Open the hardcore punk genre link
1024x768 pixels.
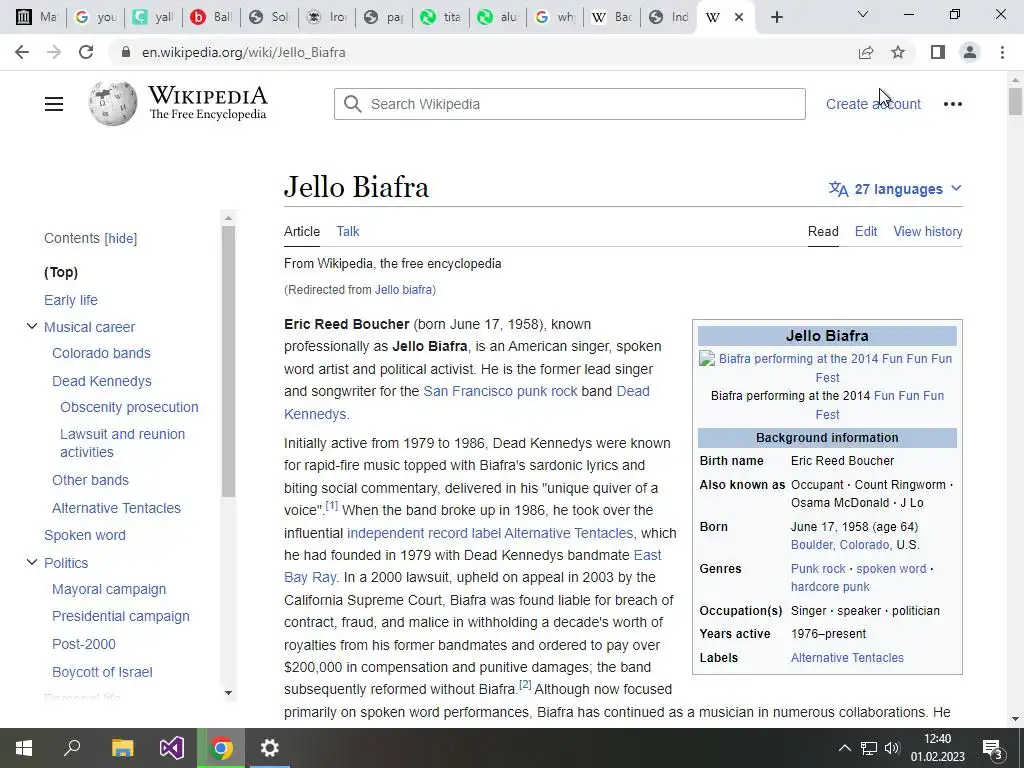830,586
